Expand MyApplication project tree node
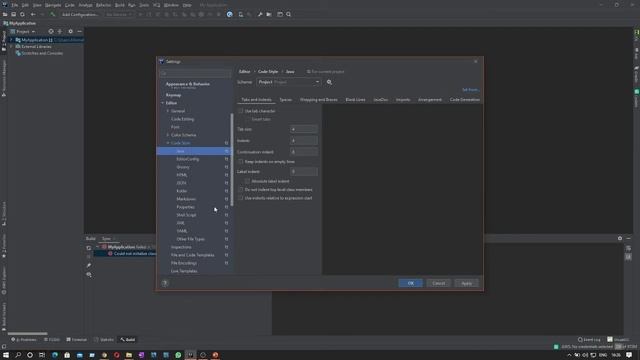 pyautogui.click(x=11, y=40)
